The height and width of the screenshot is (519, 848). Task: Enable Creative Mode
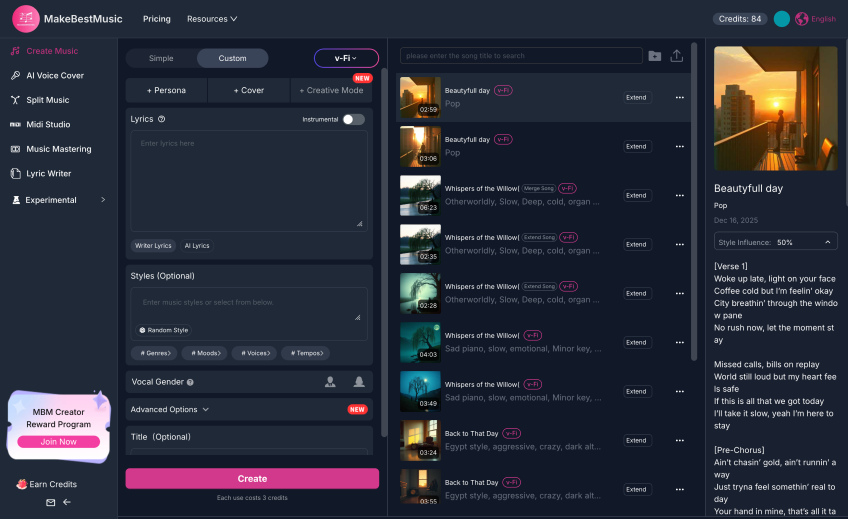(332, 90)
